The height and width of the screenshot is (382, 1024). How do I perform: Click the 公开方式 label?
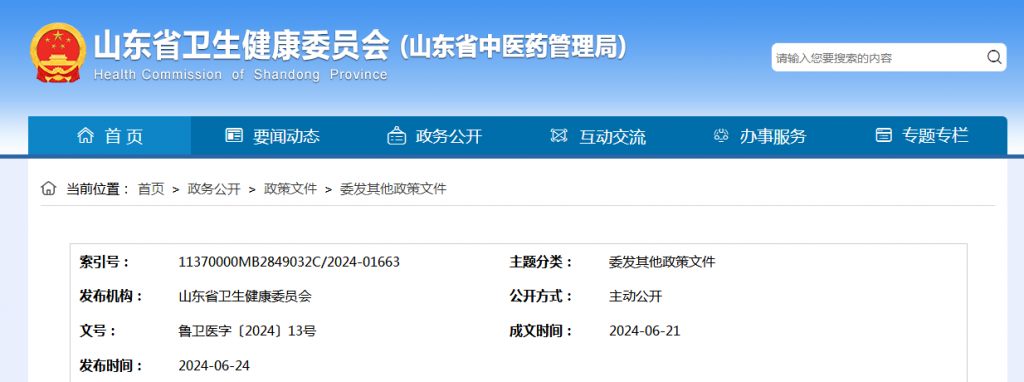tap(541, 296)
